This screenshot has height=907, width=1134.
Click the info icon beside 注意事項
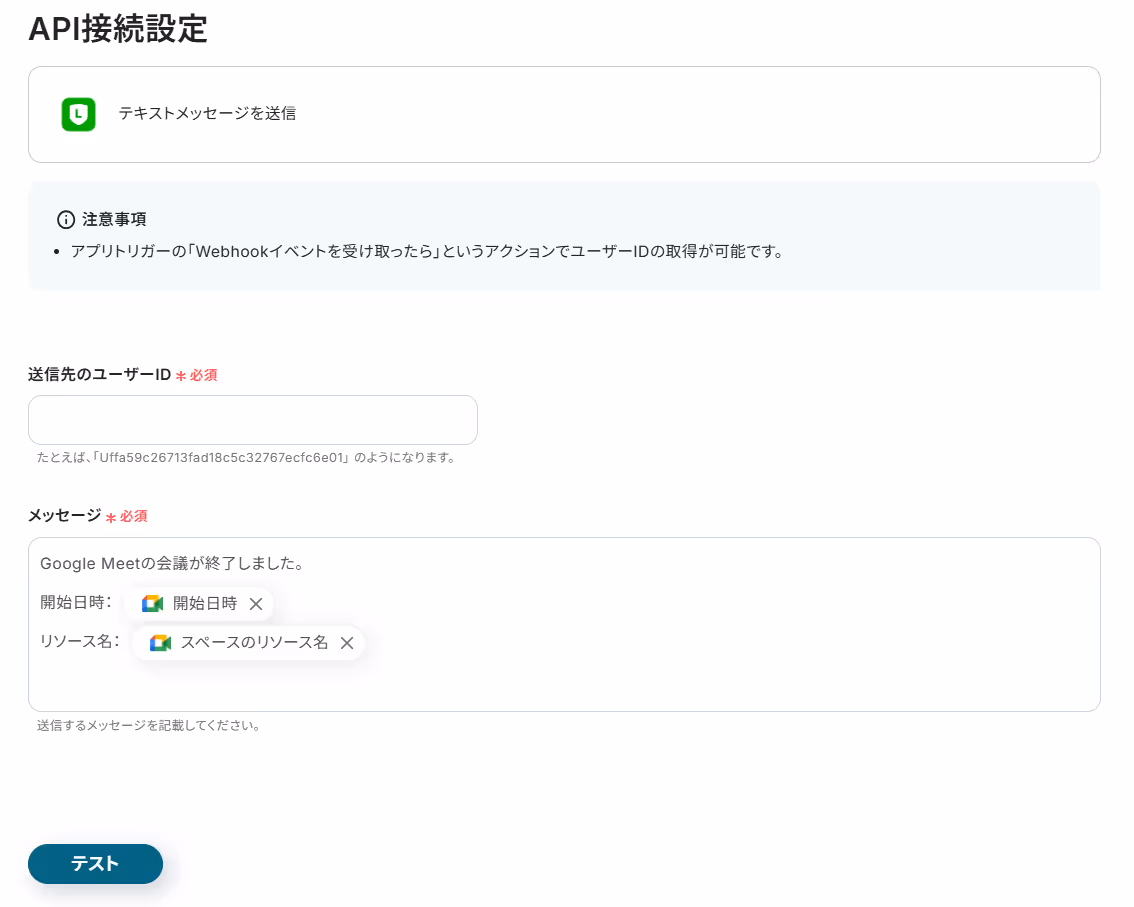tap(66, 220)
